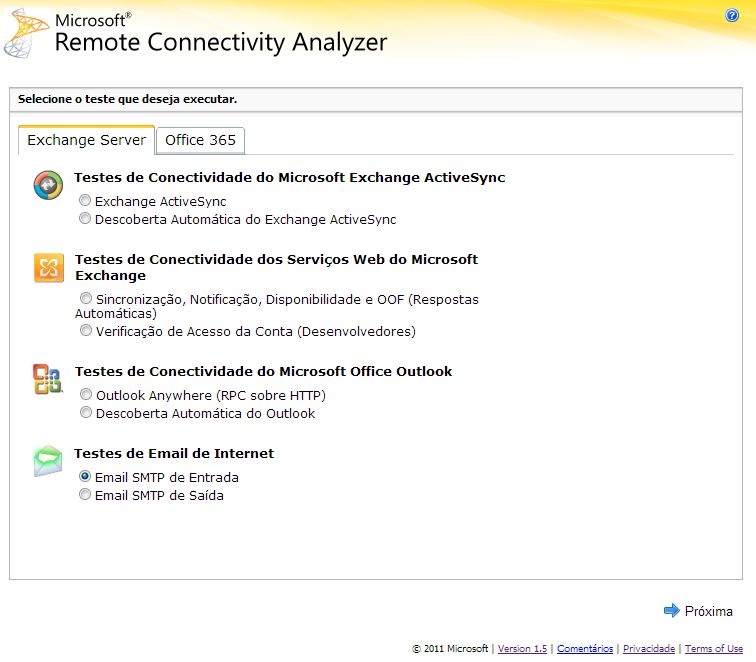Click the Remote Connectivity Analyzer logo

click(27, 32)
